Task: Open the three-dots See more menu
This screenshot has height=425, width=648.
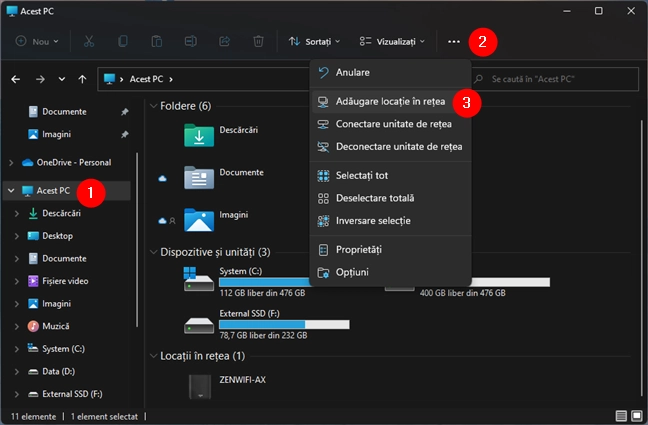Action: (x=454, y=41)
